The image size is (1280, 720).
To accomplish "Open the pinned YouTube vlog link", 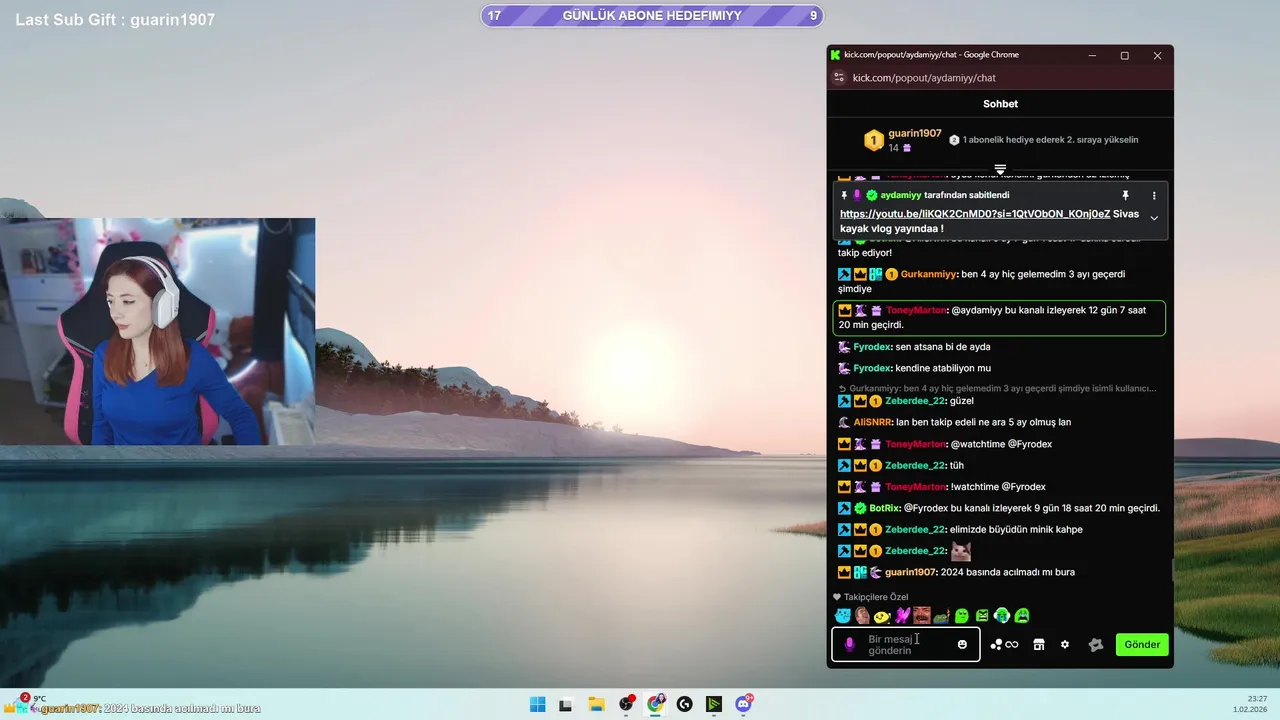I will pos(975,214).
